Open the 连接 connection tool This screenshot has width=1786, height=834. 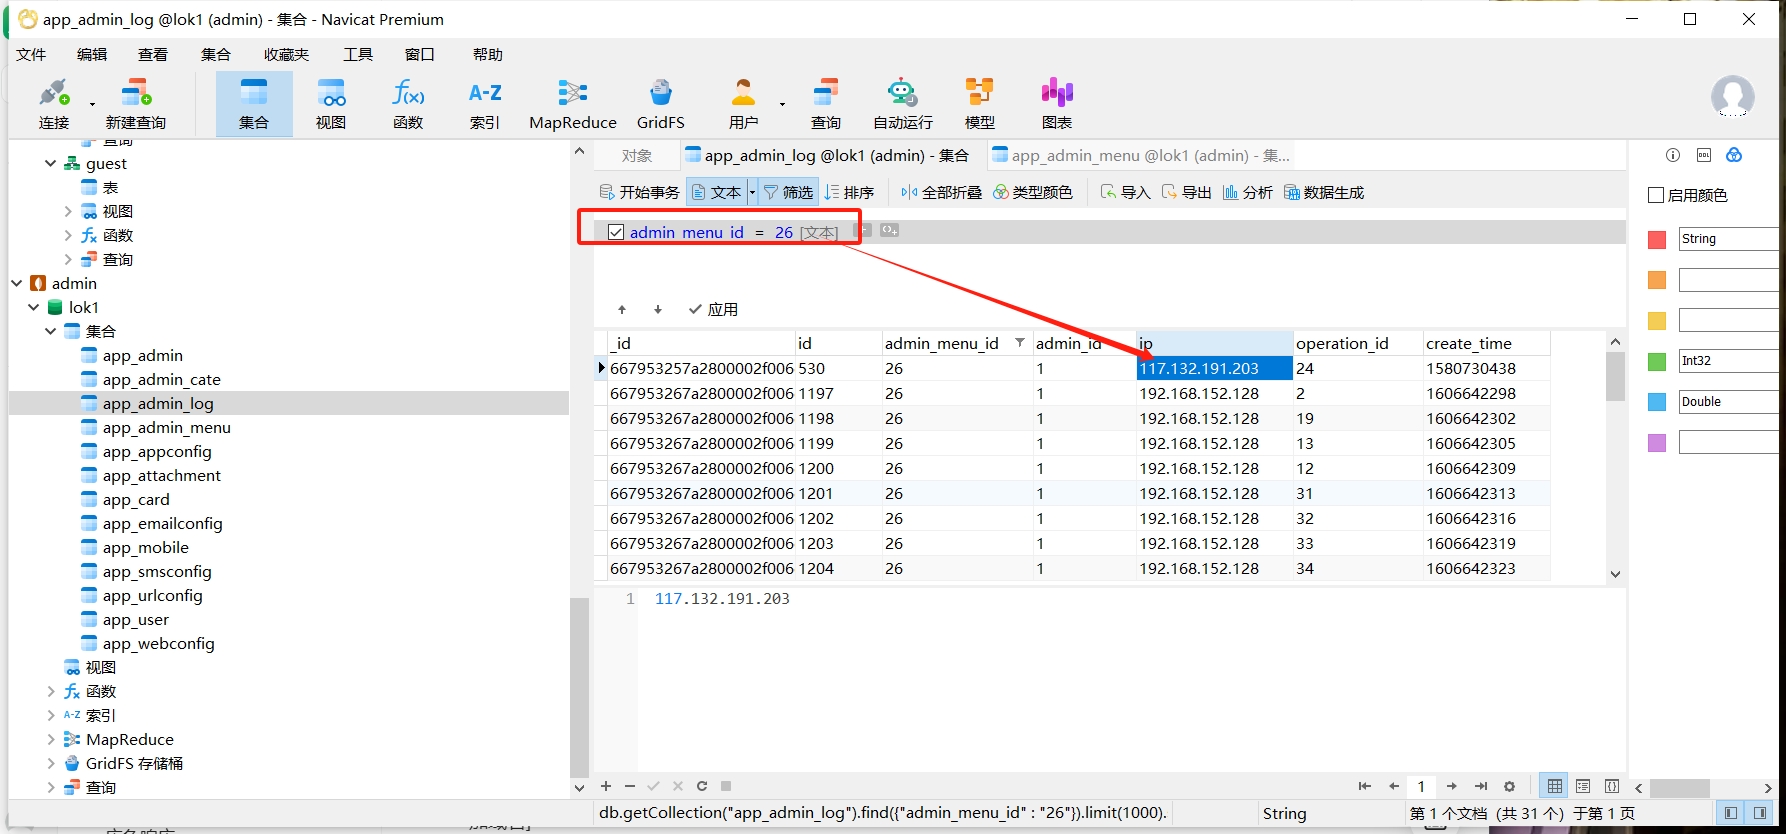(x=54, y=104)
